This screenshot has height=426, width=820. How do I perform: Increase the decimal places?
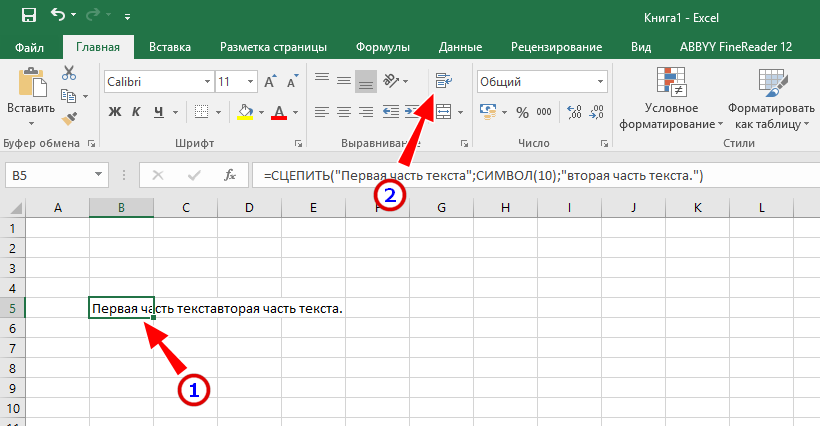(574, 112)
